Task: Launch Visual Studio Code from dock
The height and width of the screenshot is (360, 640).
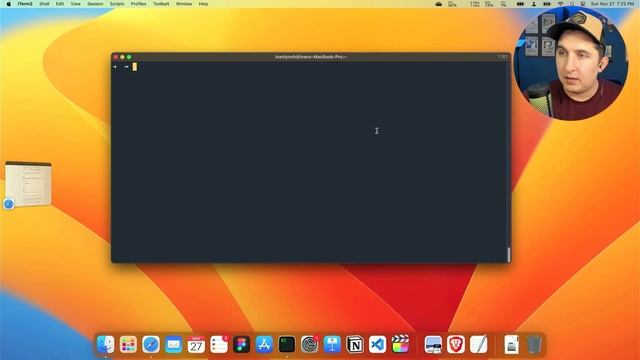Action: coord(378,344)
